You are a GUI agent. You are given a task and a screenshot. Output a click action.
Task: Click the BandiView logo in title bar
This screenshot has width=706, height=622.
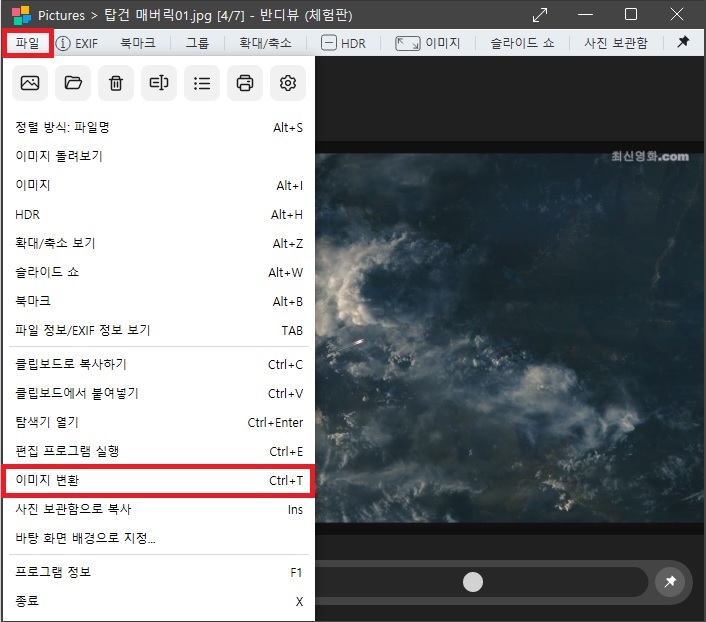tap(21, 15)
